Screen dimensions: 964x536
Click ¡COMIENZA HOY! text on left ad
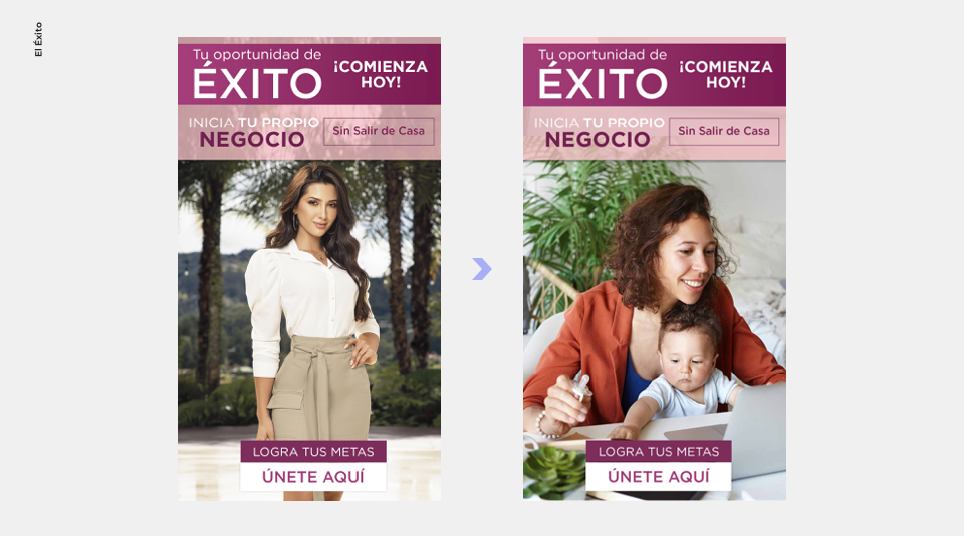[381, 74]
